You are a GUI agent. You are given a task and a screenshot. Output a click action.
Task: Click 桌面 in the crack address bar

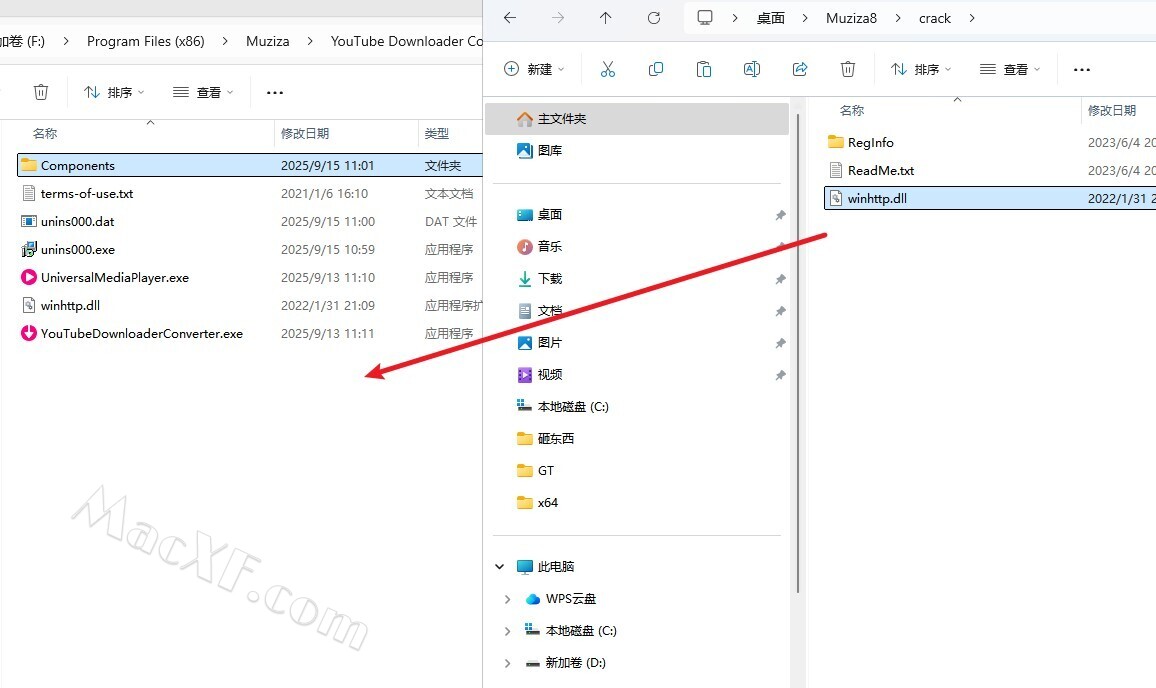tap(770, 18)
